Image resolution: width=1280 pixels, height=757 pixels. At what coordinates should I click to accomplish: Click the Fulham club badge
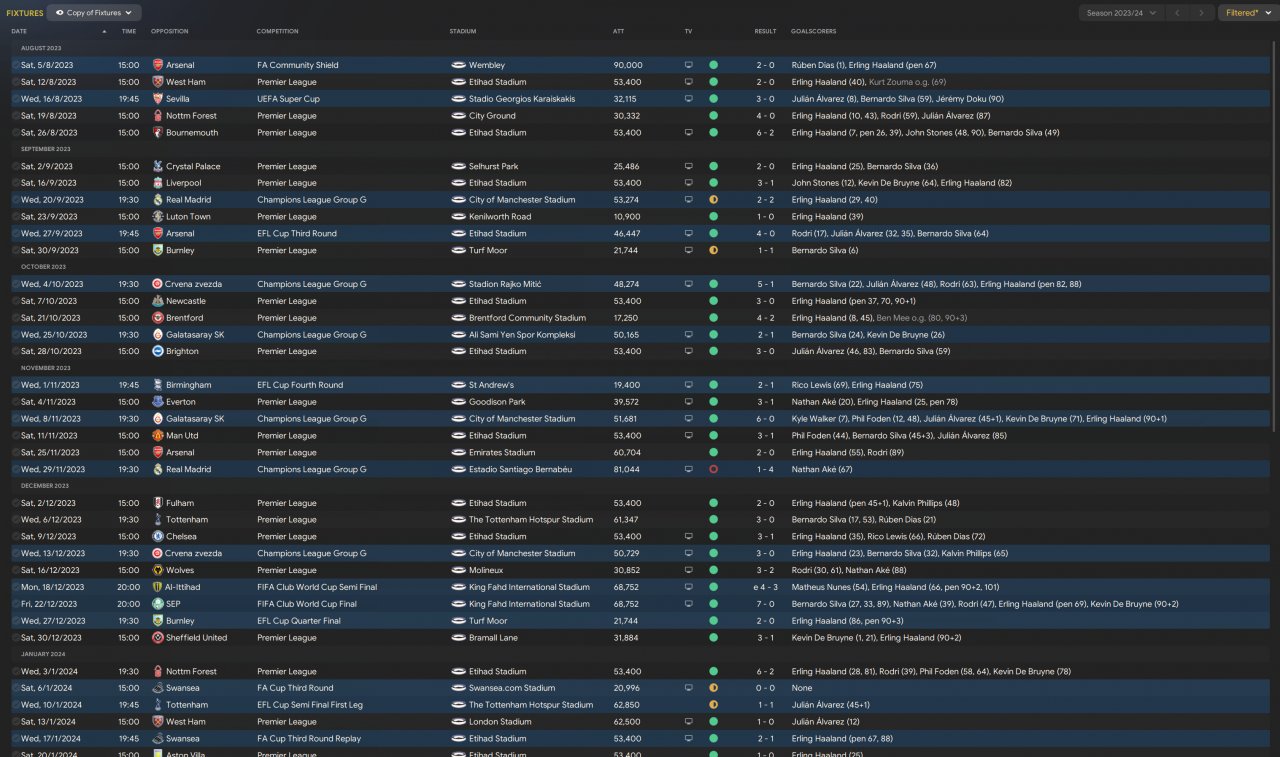[158, 503]
